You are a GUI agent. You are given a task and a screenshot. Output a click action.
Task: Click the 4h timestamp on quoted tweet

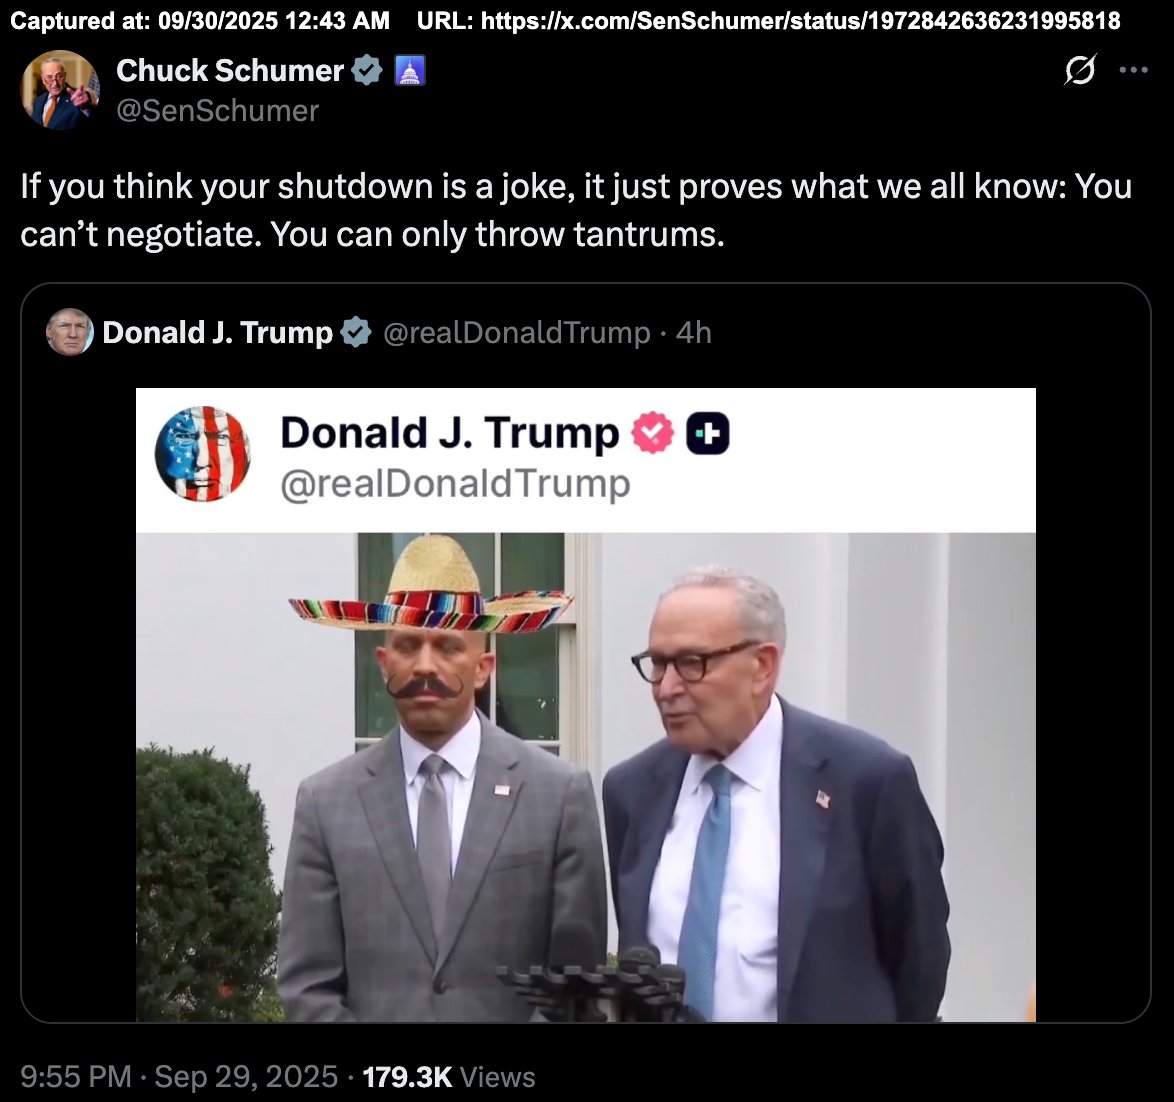[693, 332]
